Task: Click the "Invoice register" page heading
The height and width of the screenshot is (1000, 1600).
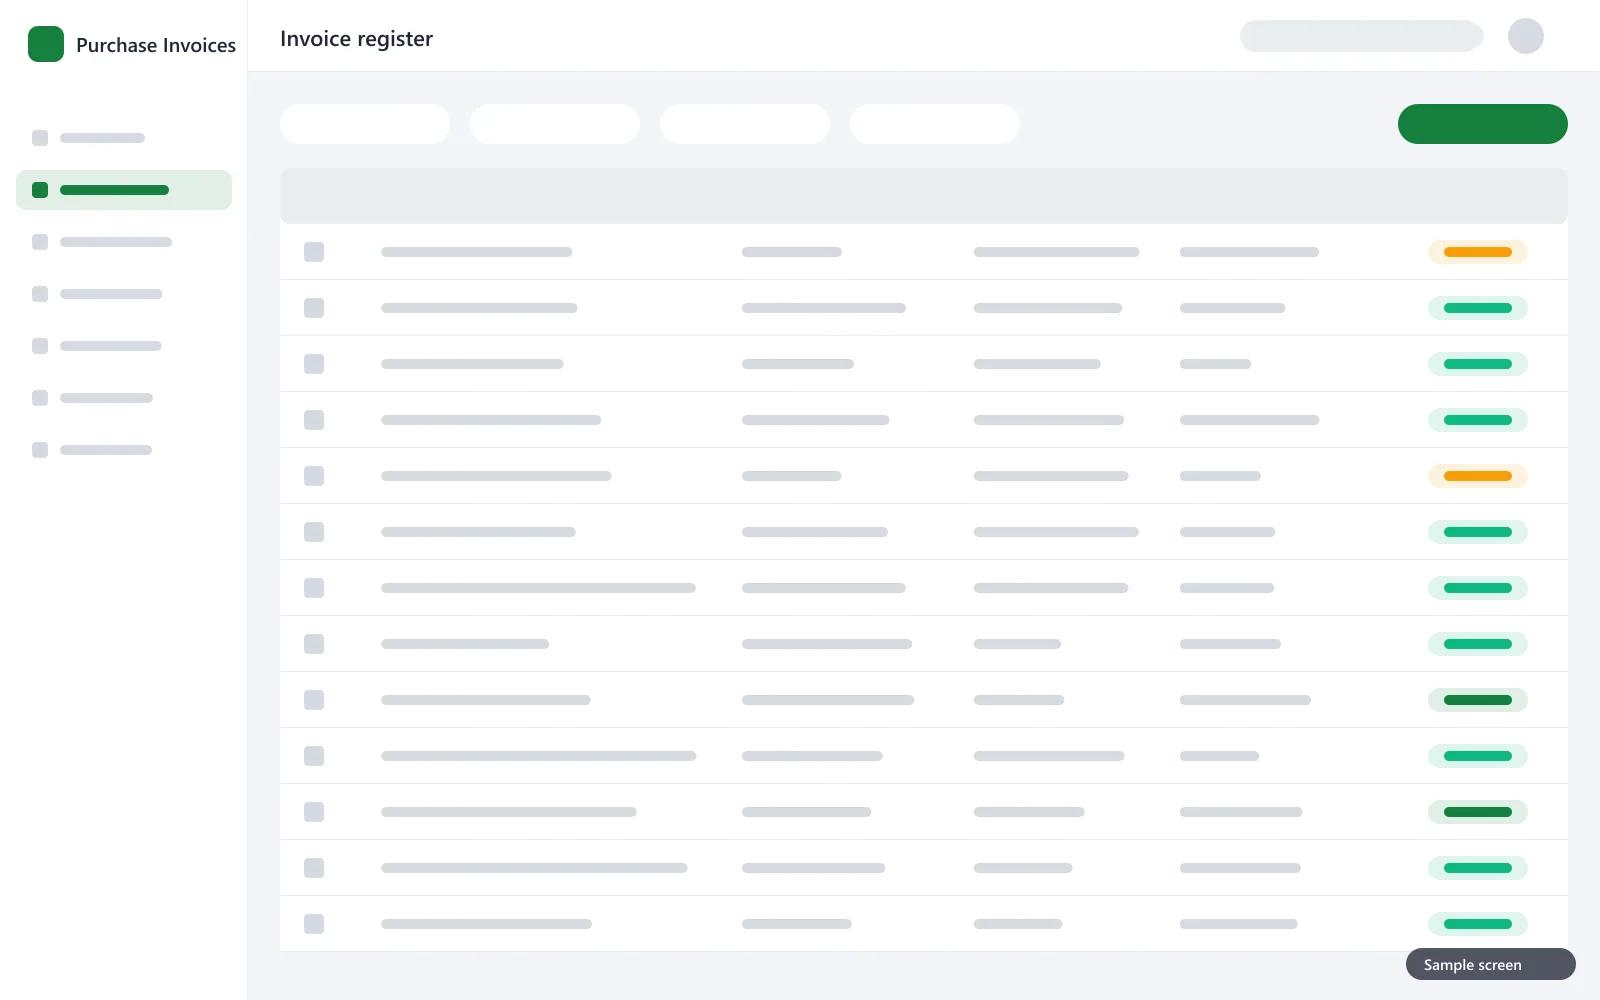Action: (356, 39)
